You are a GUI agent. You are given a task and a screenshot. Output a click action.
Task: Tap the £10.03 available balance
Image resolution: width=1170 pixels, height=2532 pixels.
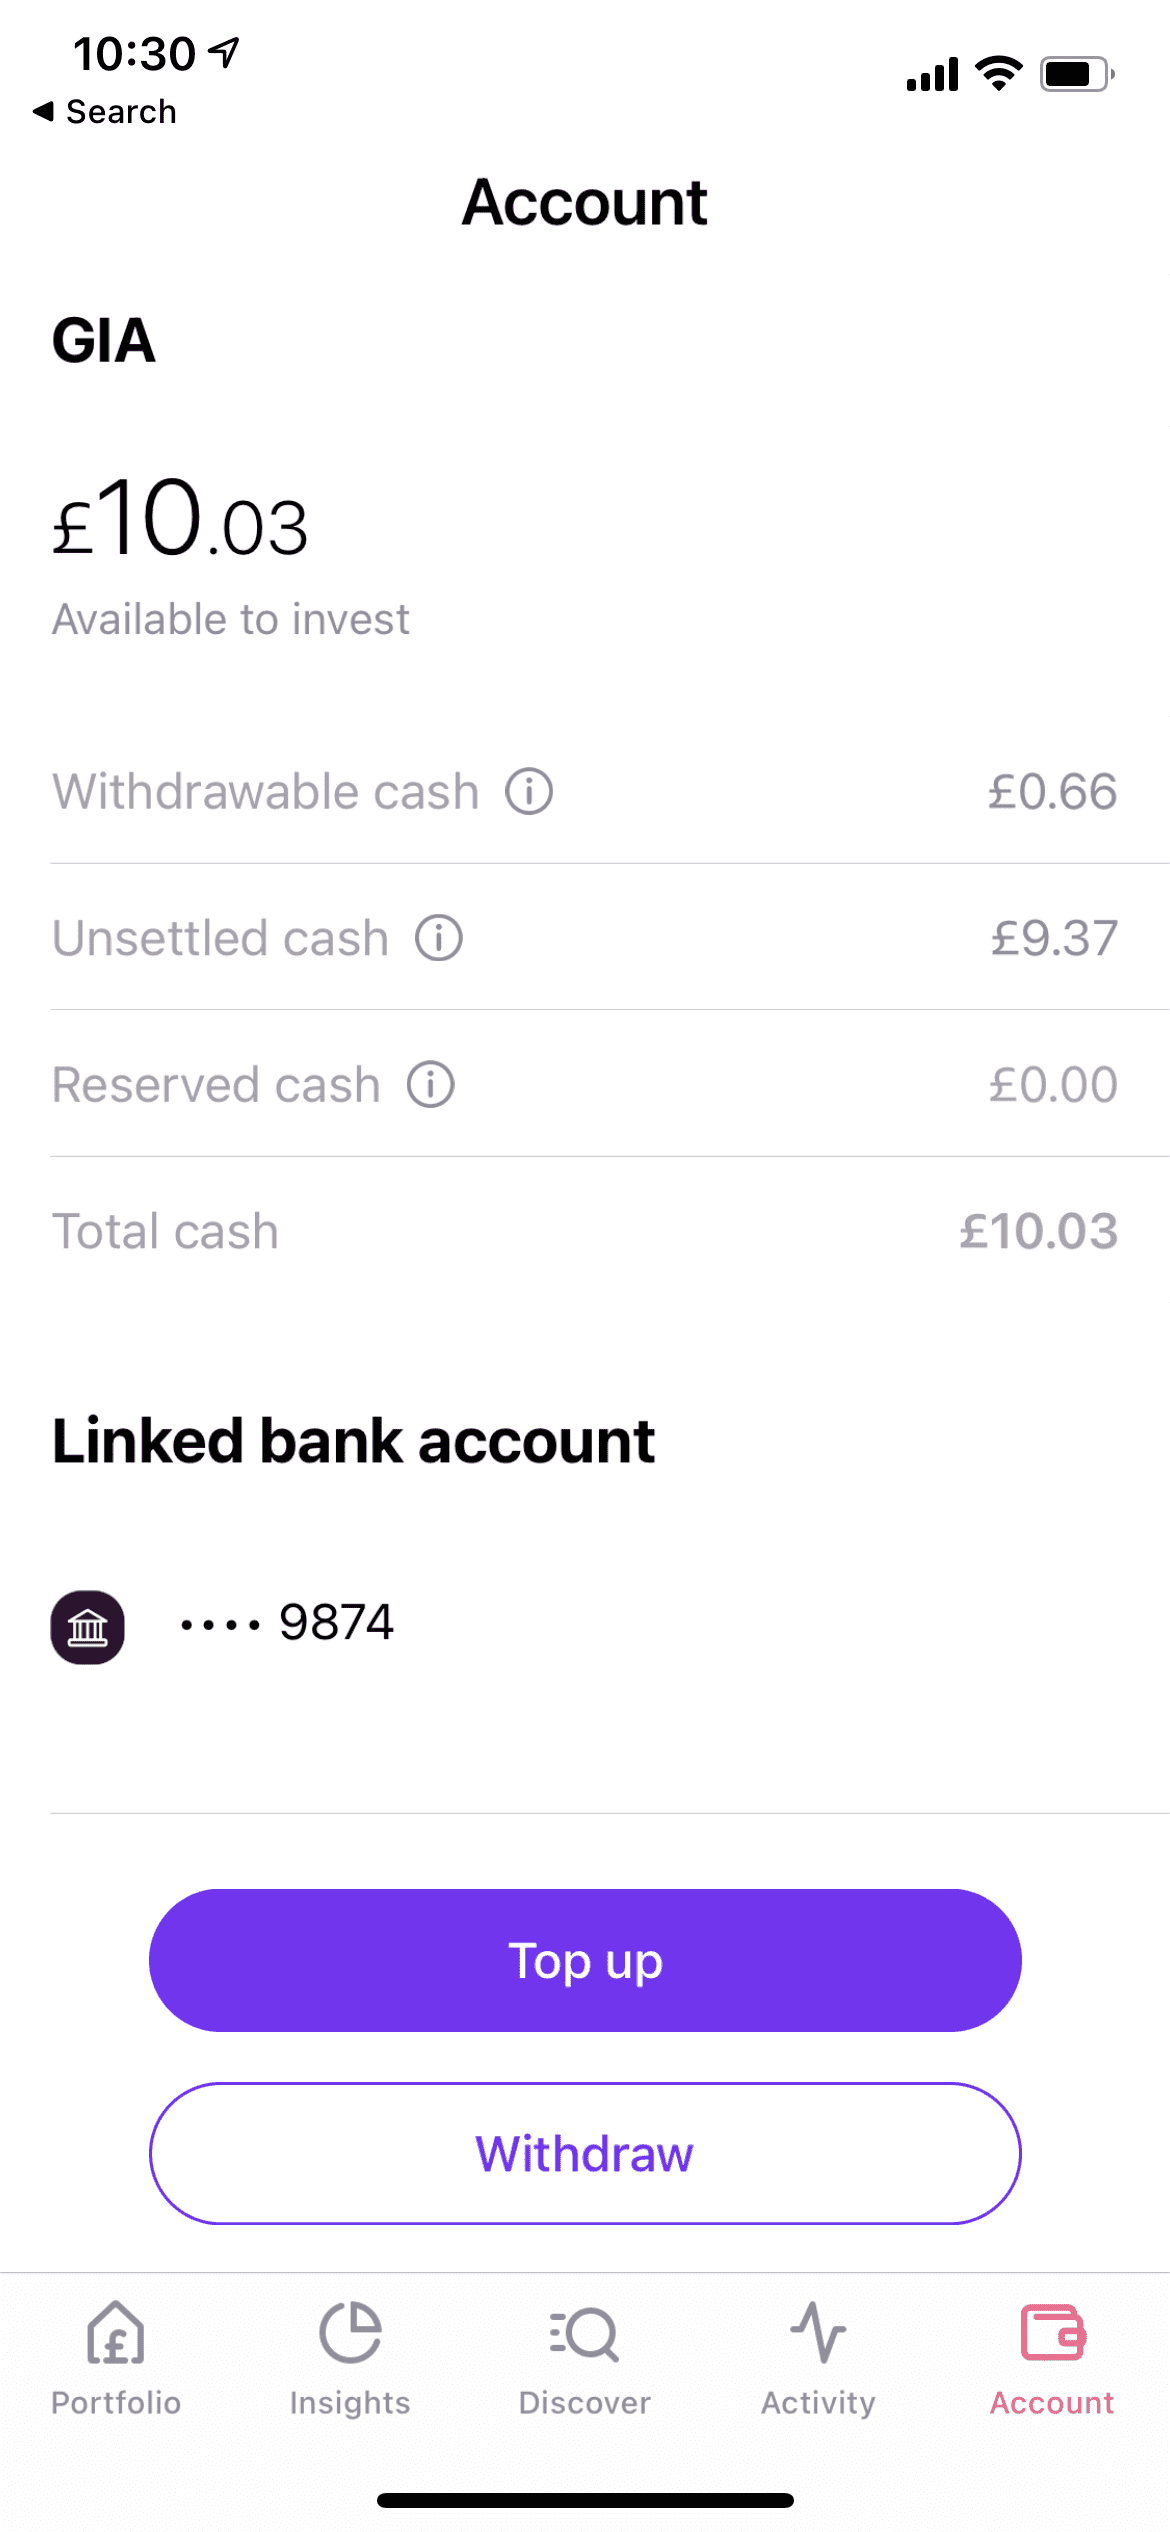click(x=181, y=522)
